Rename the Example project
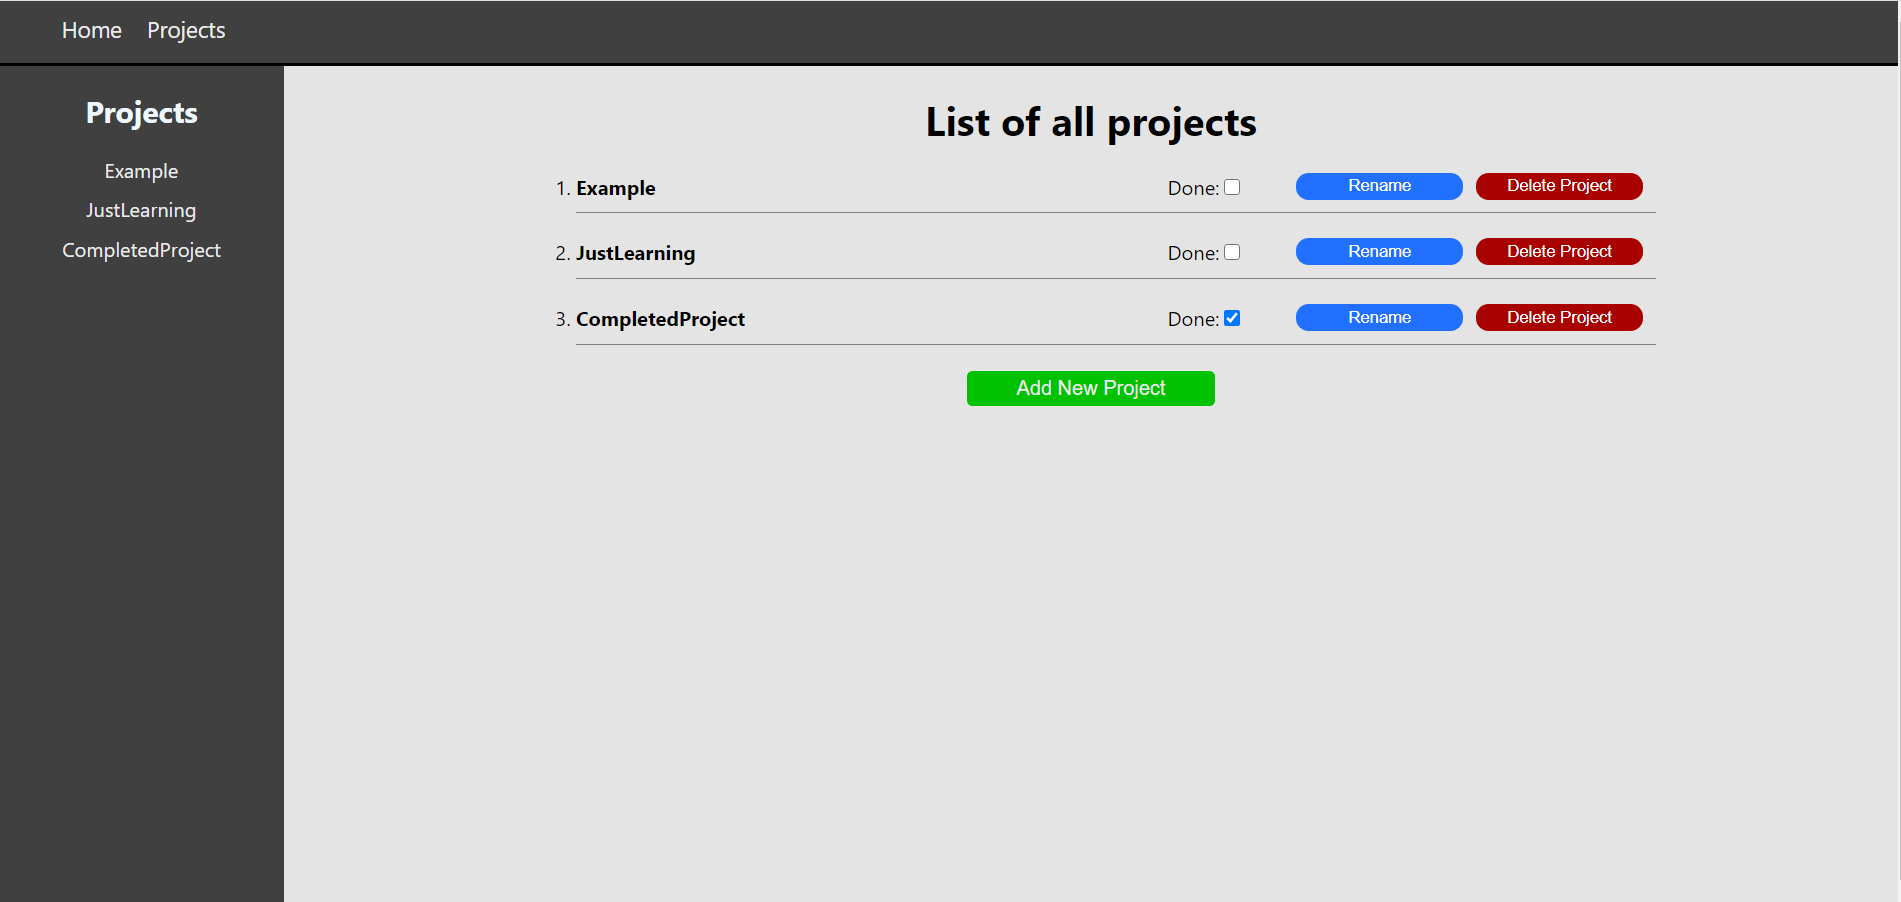The height and width of the screenshot is (902, 1901). [1379, 186]
